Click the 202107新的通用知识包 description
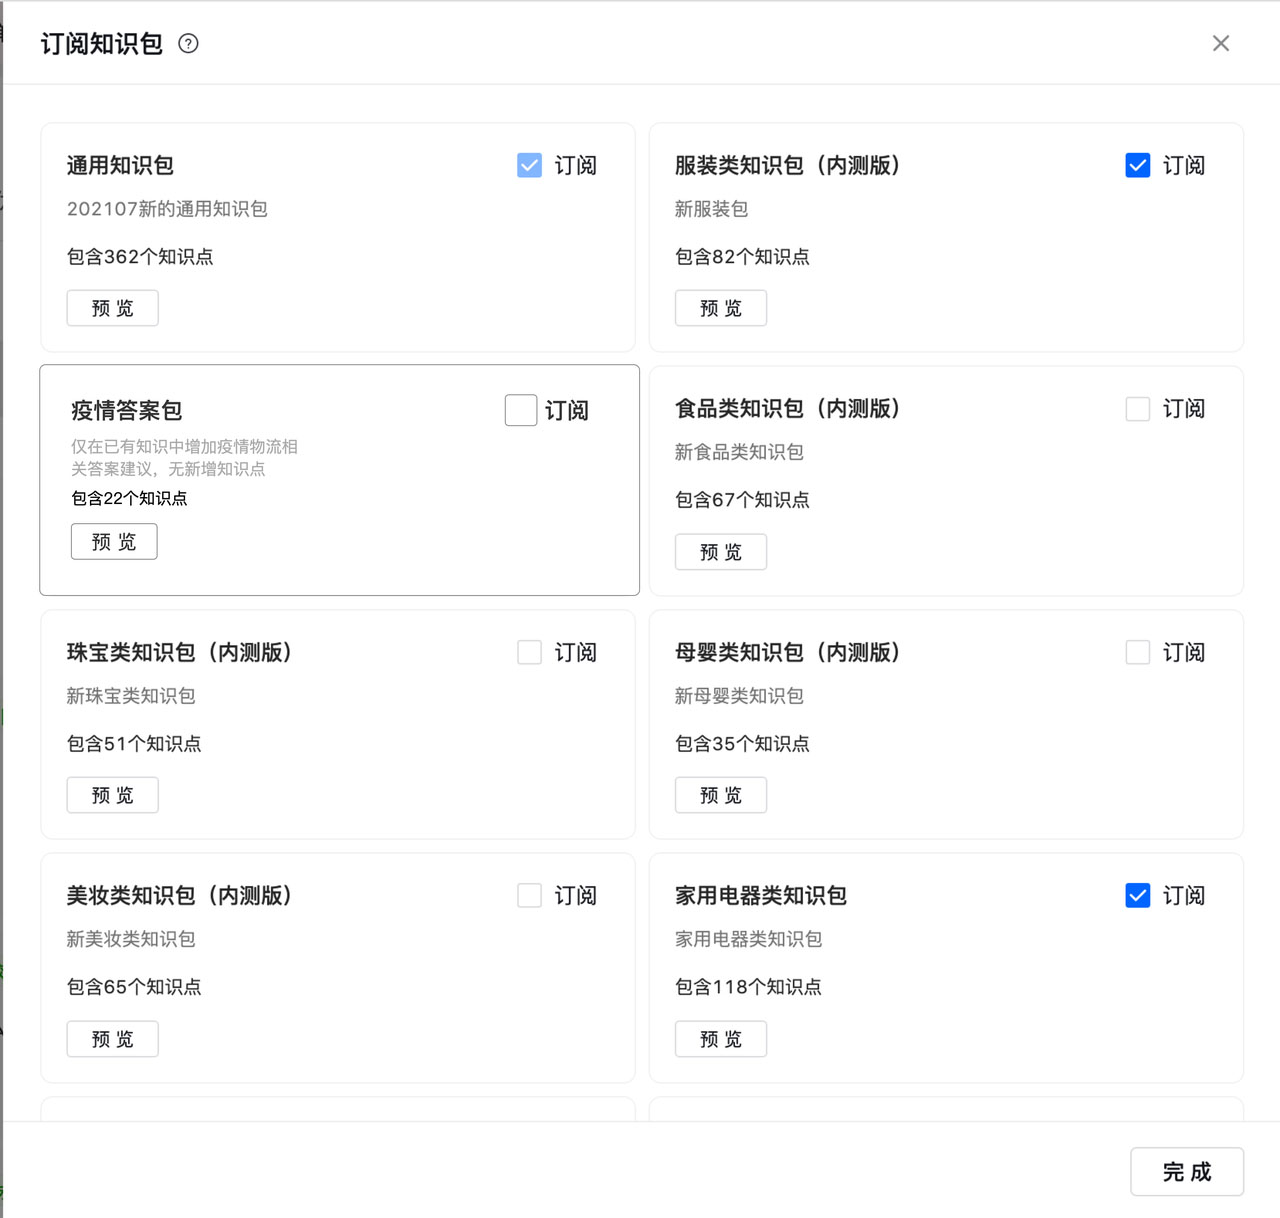Screen dimensions: 1280x1218 [x=167, y=209]
